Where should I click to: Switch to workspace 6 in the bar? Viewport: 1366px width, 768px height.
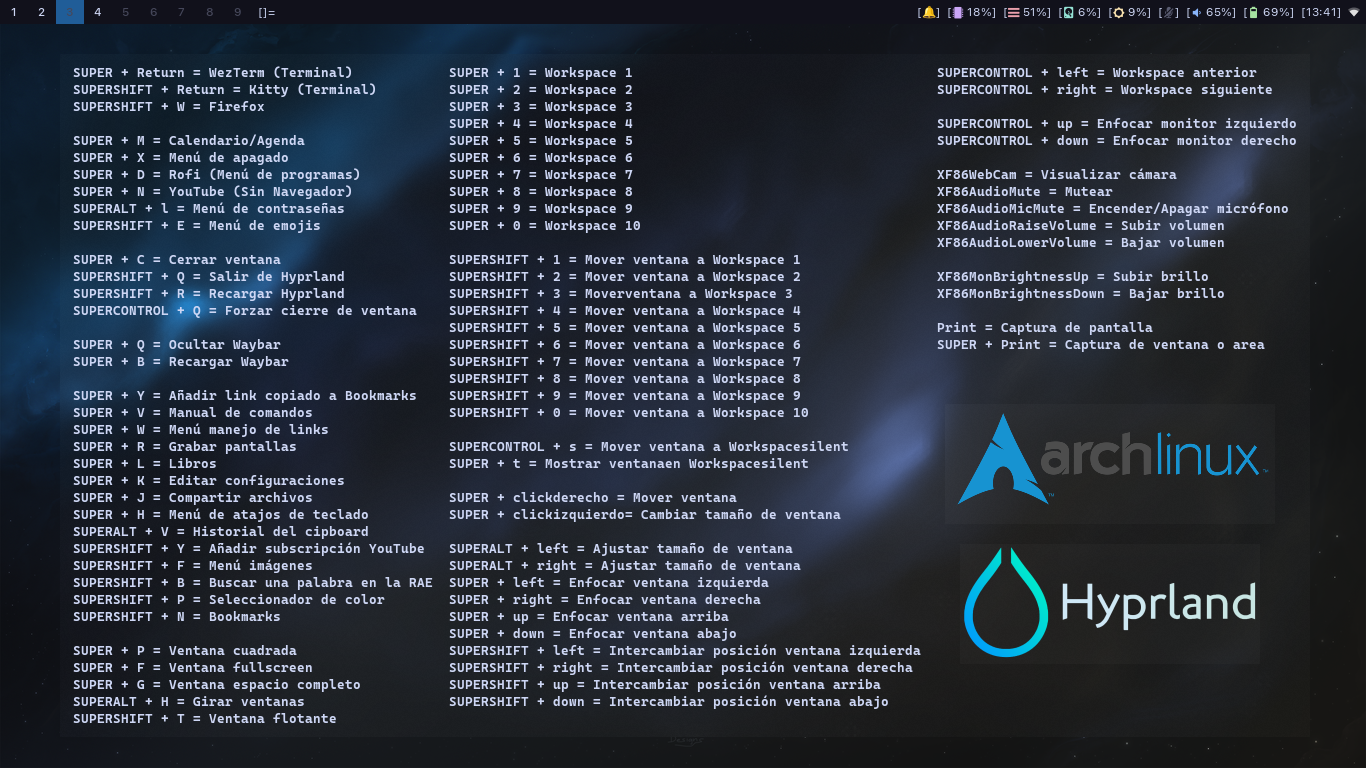click(153, 12)
